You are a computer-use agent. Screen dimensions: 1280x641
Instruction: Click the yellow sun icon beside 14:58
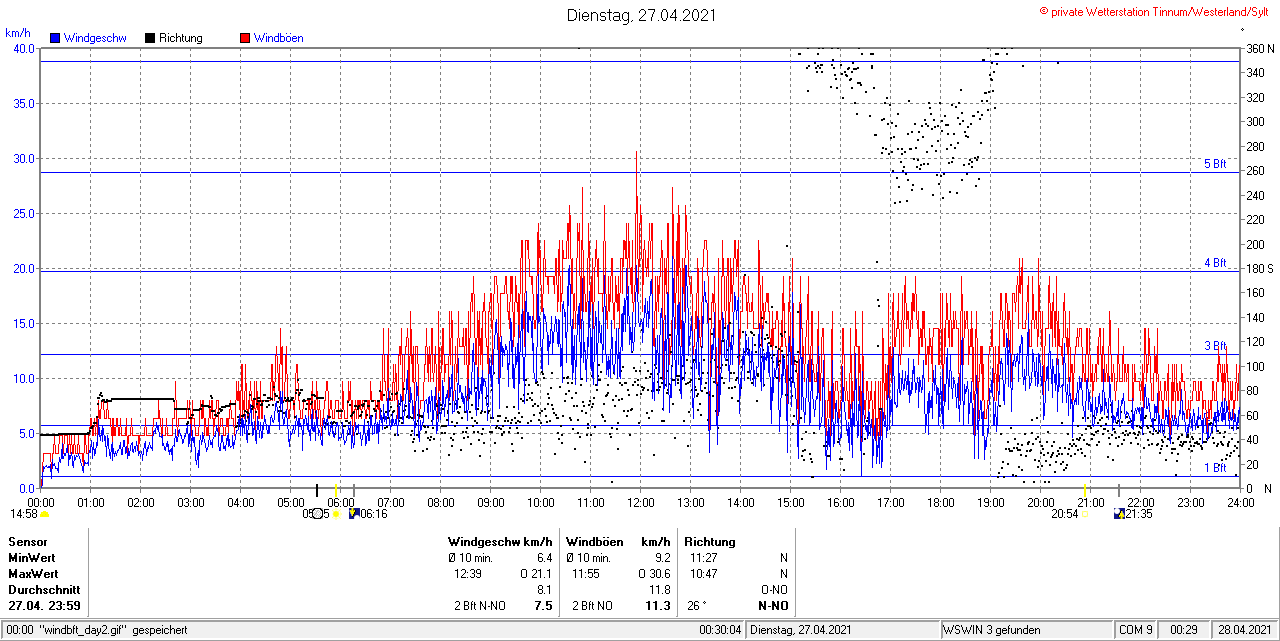[44, 514]
